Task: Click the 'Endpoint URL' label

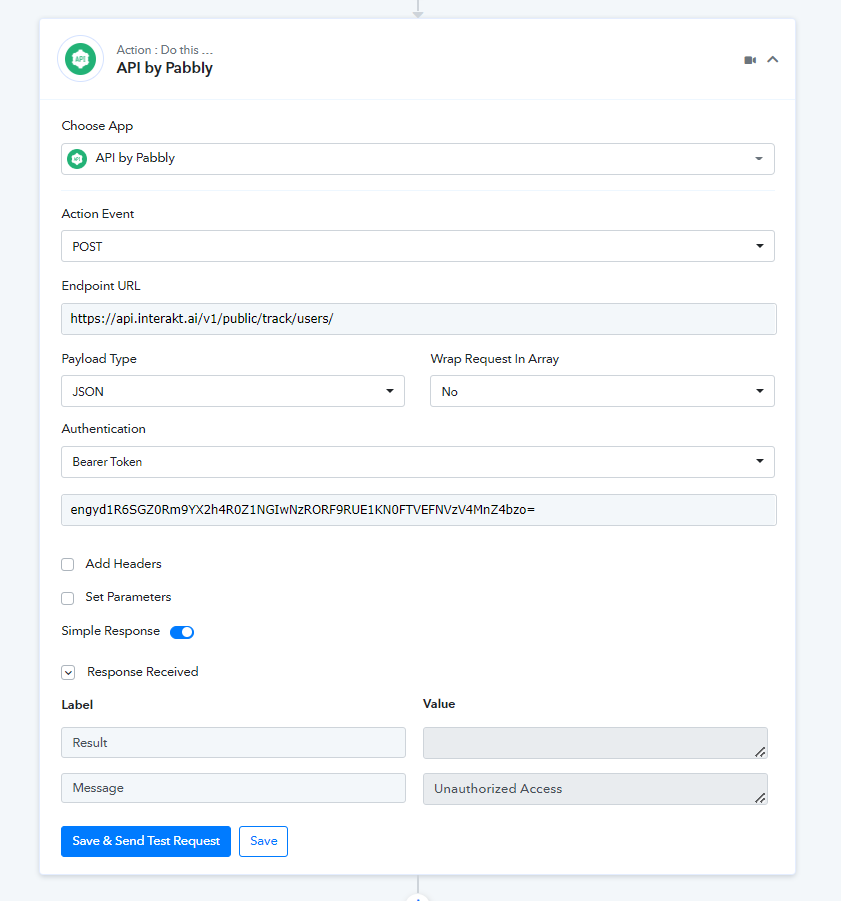Action: click(101, 286)
